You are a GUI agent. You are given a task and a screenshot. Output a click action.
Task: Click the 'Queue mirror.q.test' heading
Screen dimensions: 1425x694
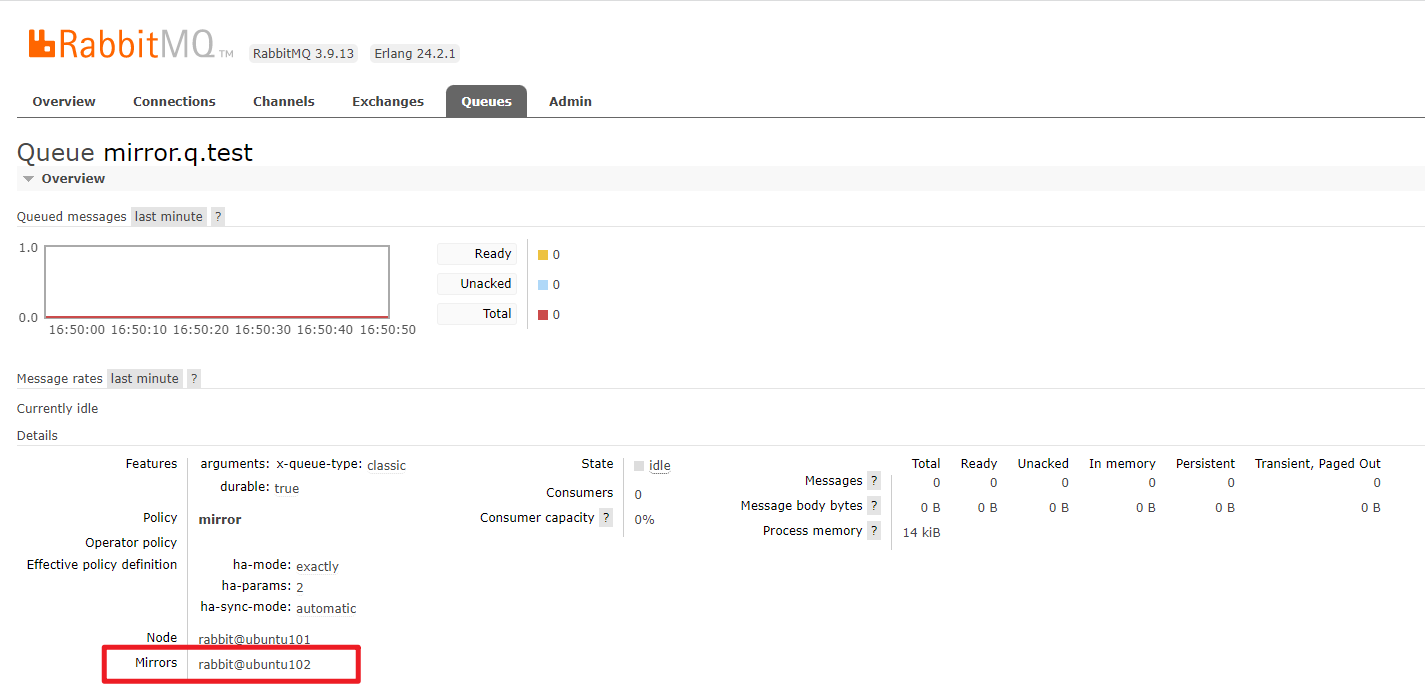[135, 152]
